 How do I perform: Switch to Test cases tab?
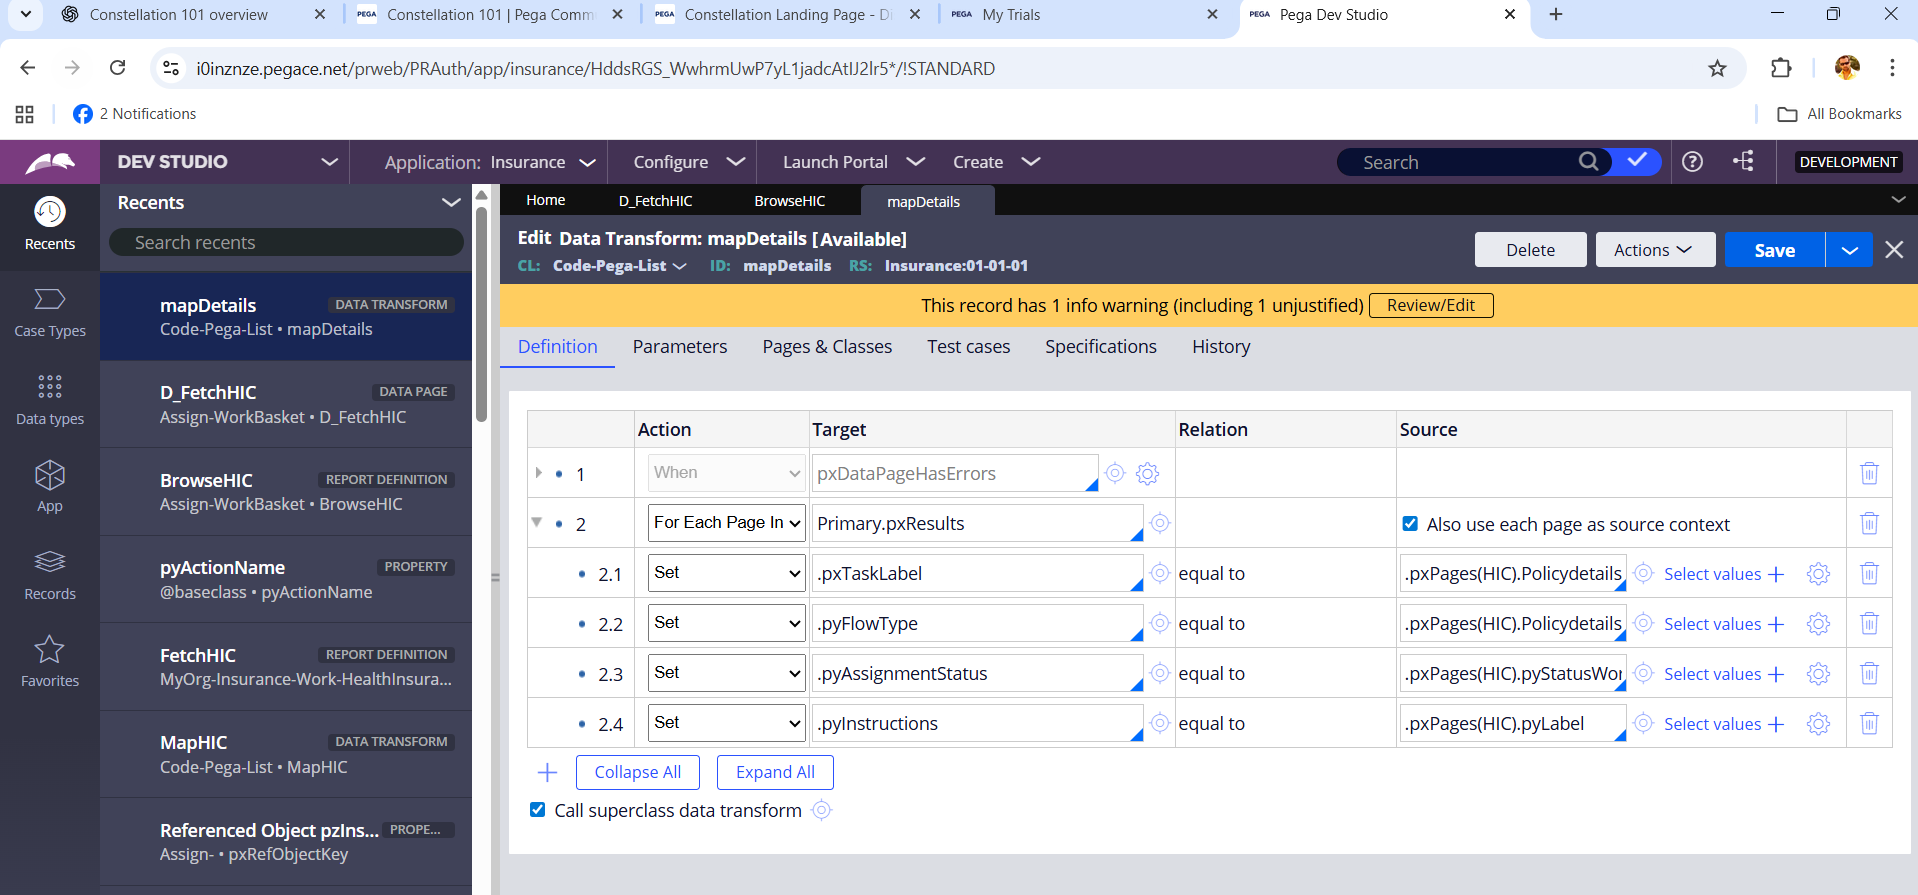(x=968, y=346)
